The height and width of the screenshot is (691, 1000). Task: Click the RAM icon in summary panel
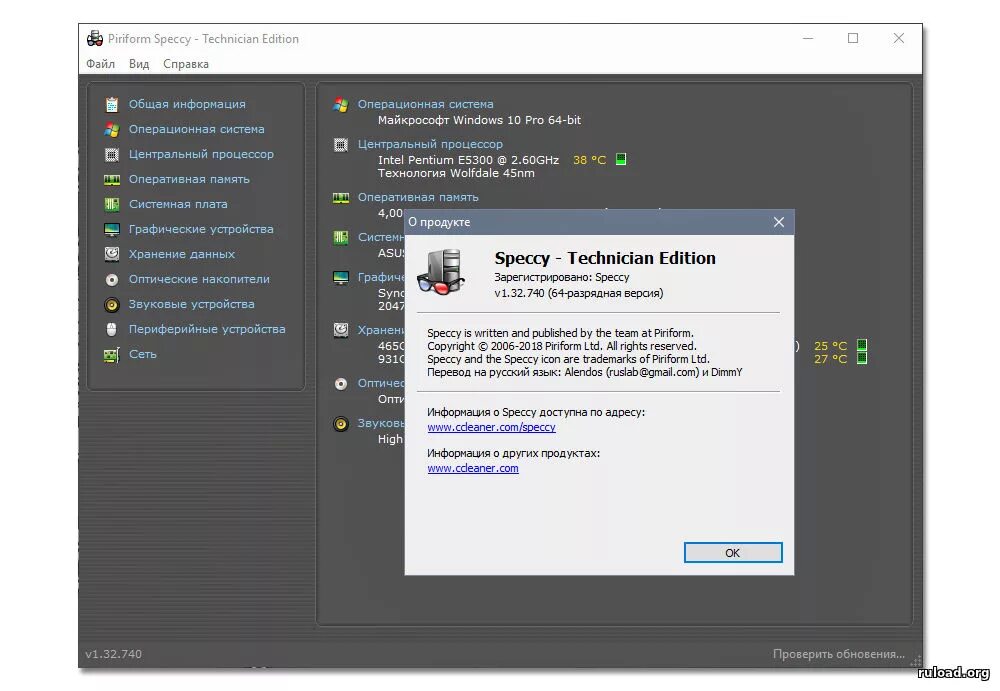pyautogui.click(x=341, y=198)
